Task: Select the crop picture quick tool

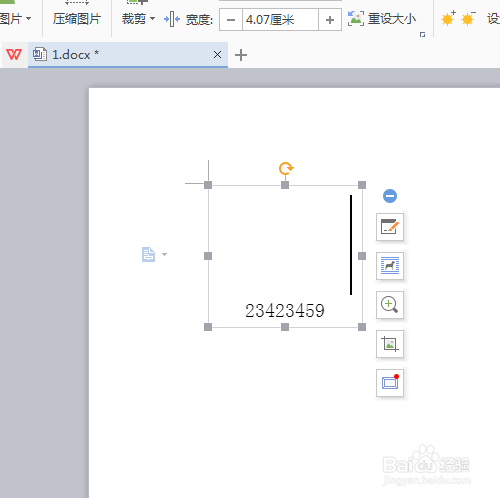Action: pyautogui.click(x=390, y=344)
